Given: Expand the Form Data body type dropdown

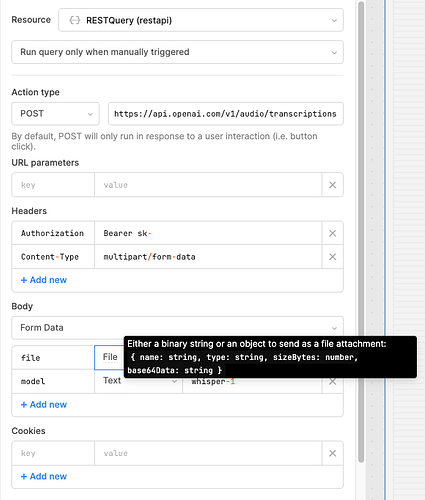Looking at the screenshot, I should point(177,328).
